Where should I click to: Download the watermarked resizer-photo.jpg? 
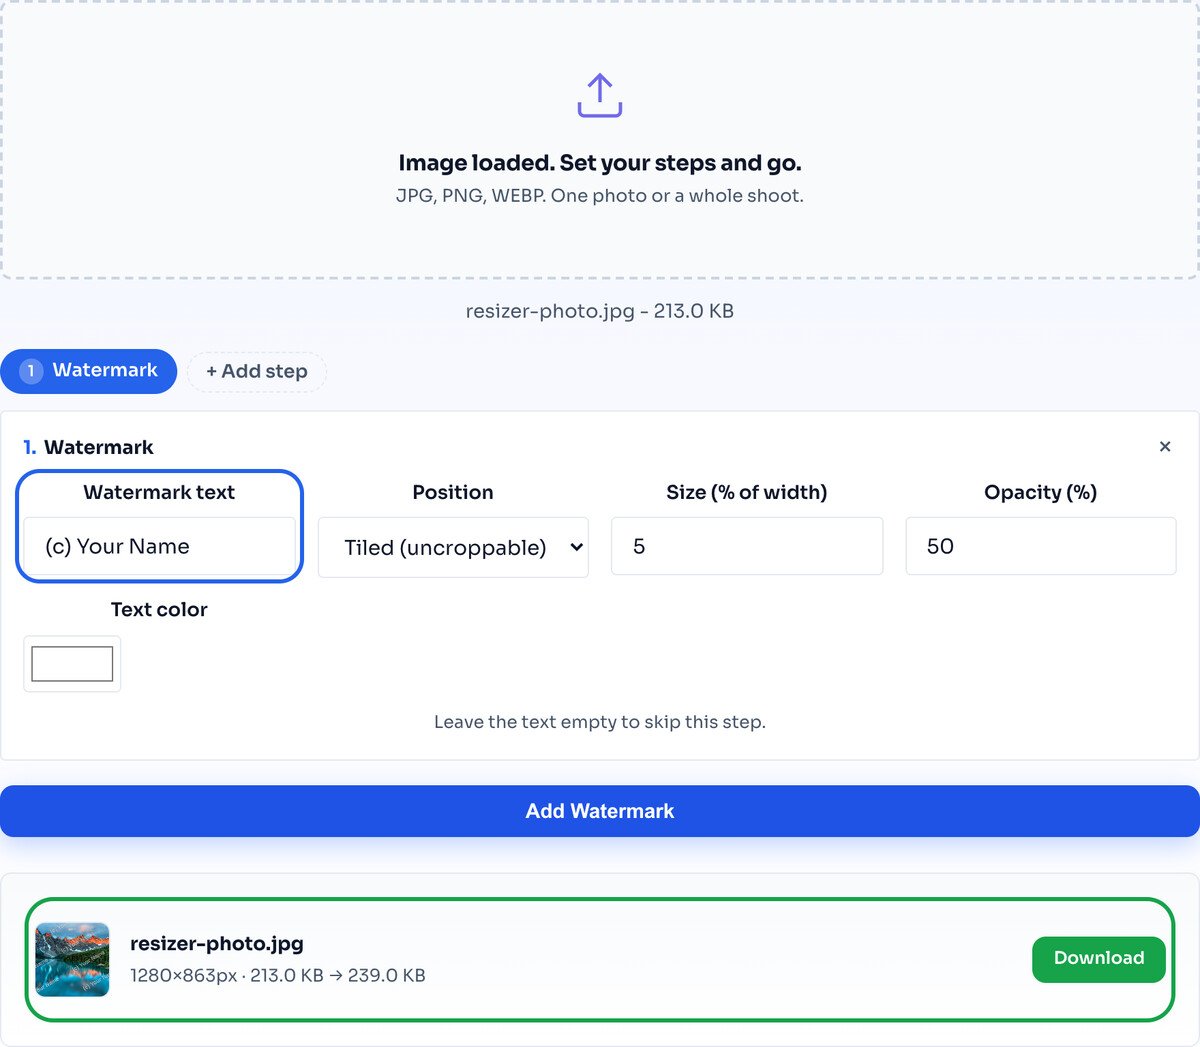pos(1099,958)
